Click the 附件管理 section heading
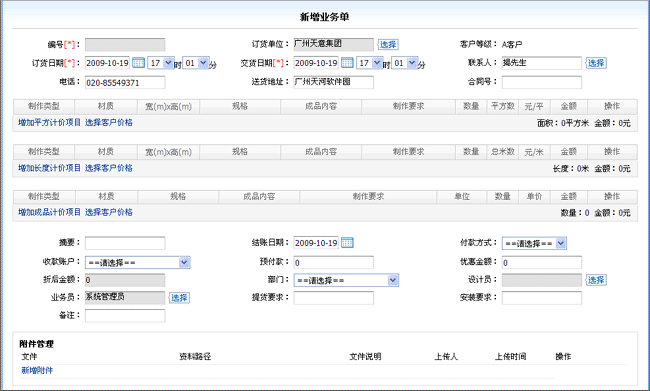This screenshot has height=391, width=650. 36,344
